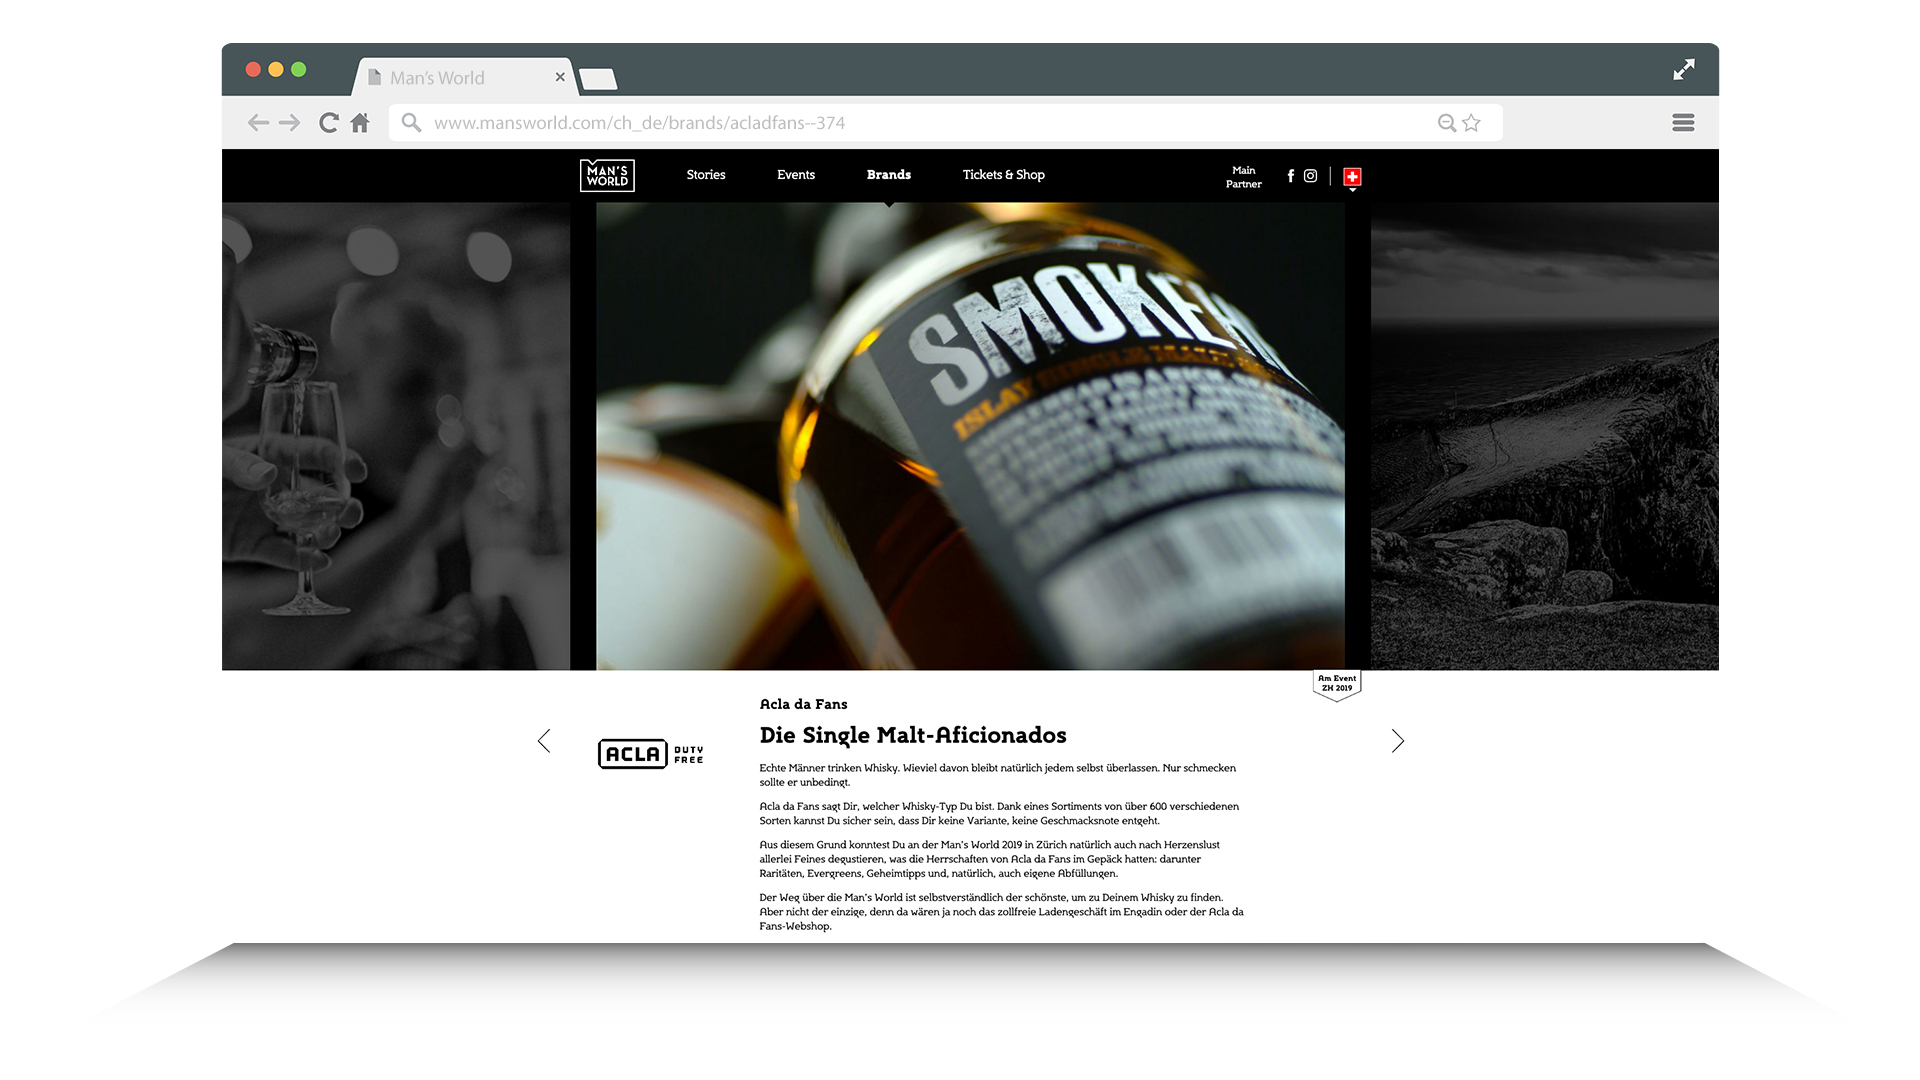Reload the page with refresh icon
Image resolution: width=1920 pixels, height=1080 pixels.
328,123
